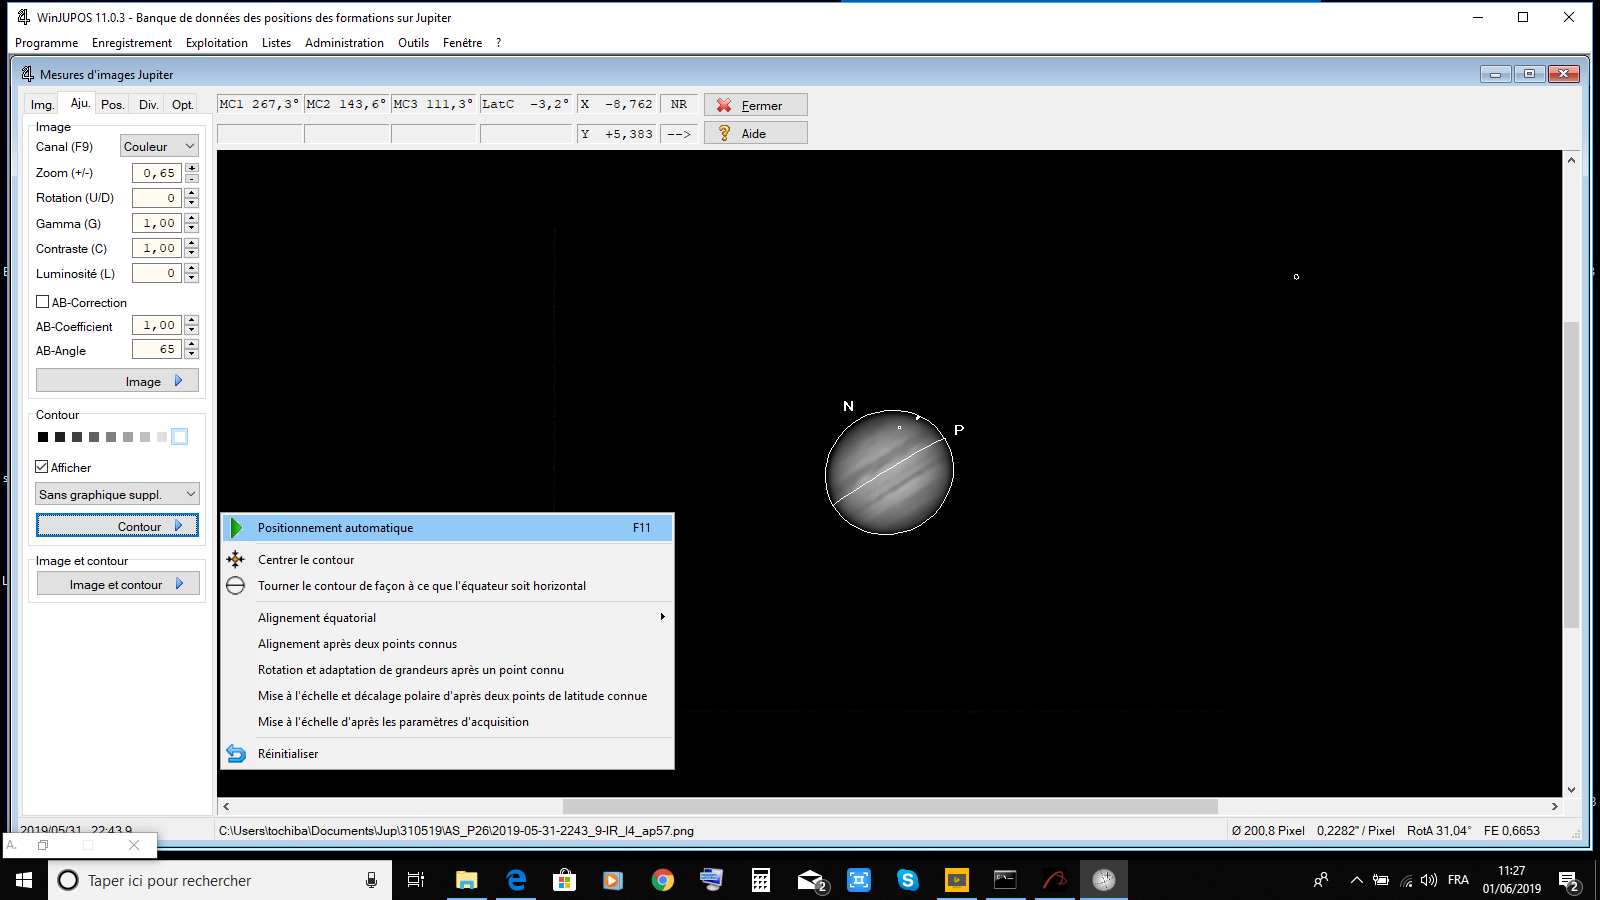1600x900 pixels.
Task: Increase Gamma with the up stepper arrow
Action: pyautogui.click(x=192, y=218)
